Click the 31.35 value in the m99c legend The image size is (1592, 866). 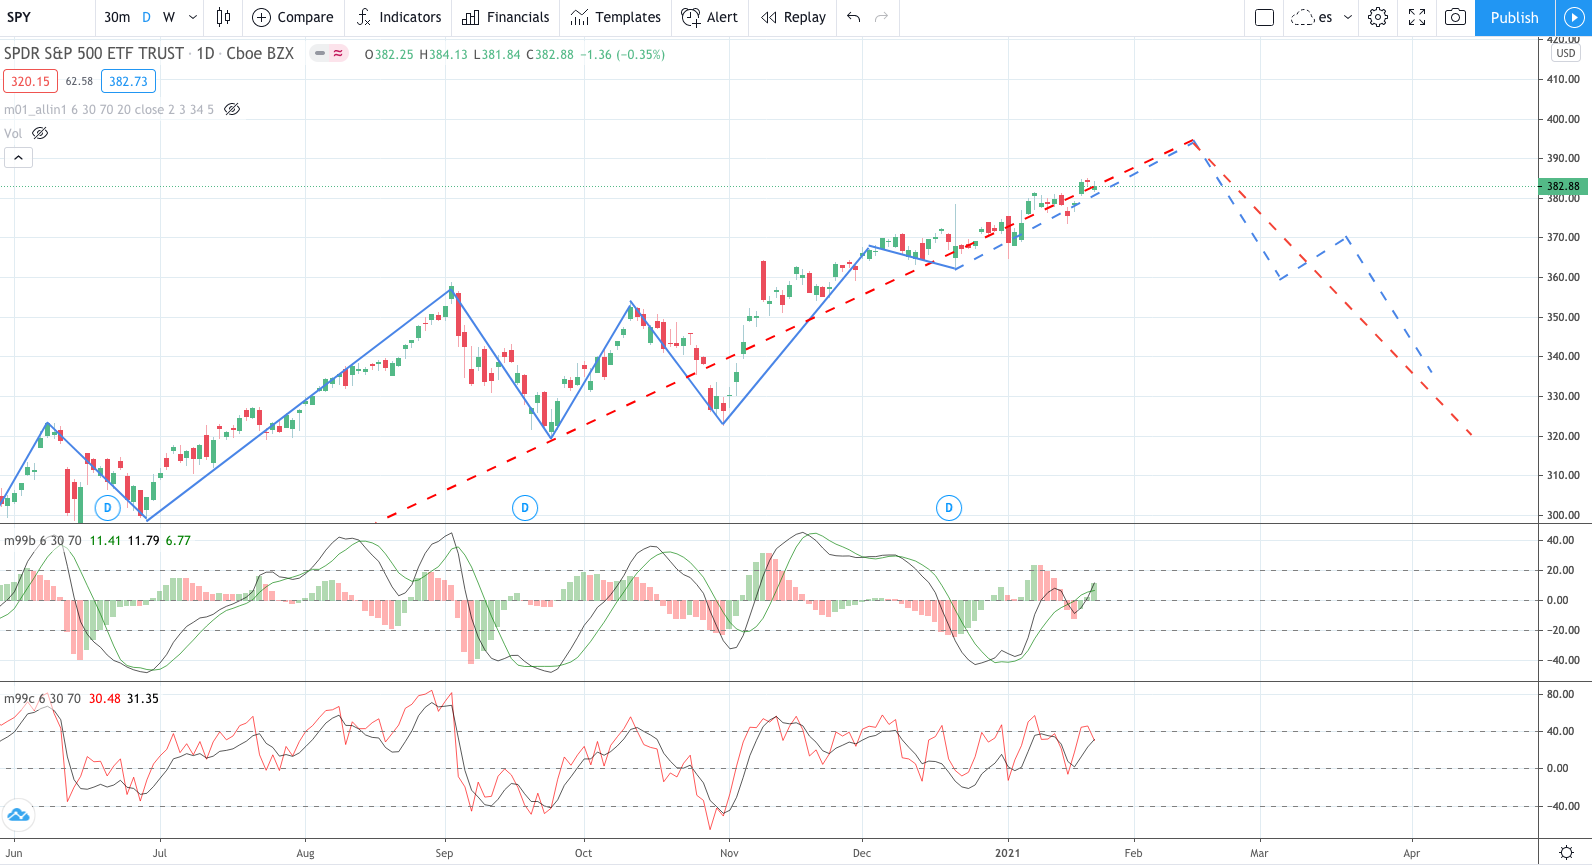coord(143,698)
